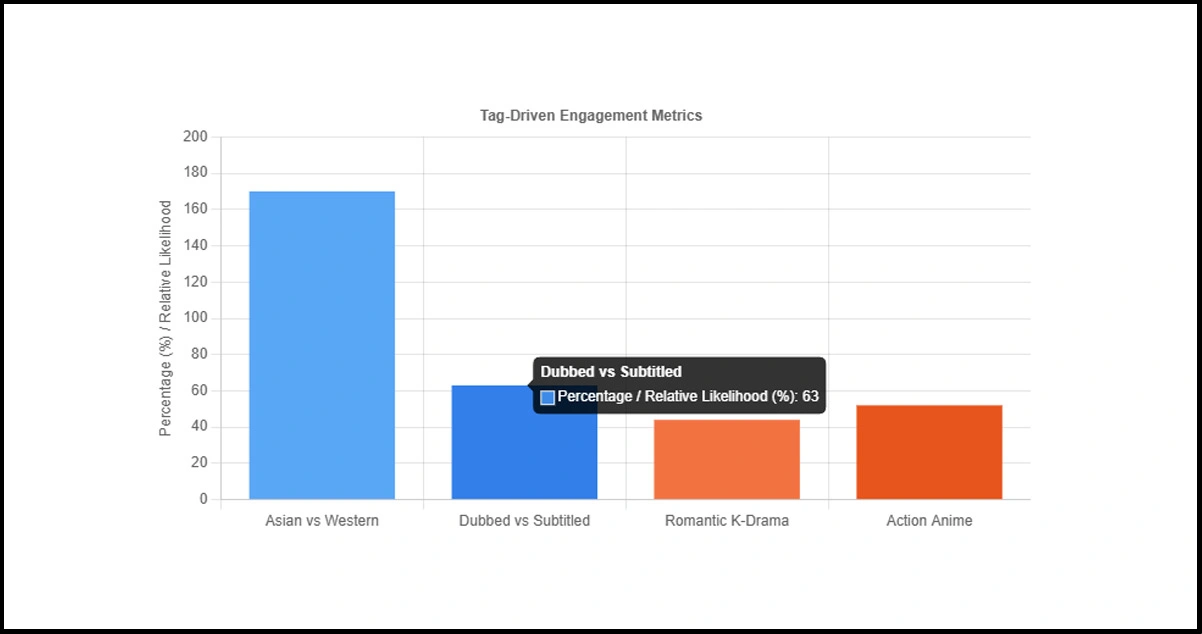Select the Action Anime x-axis label
Image resolution: width=1202 pixels, height=634 pixels.
[x=929, y=521]
